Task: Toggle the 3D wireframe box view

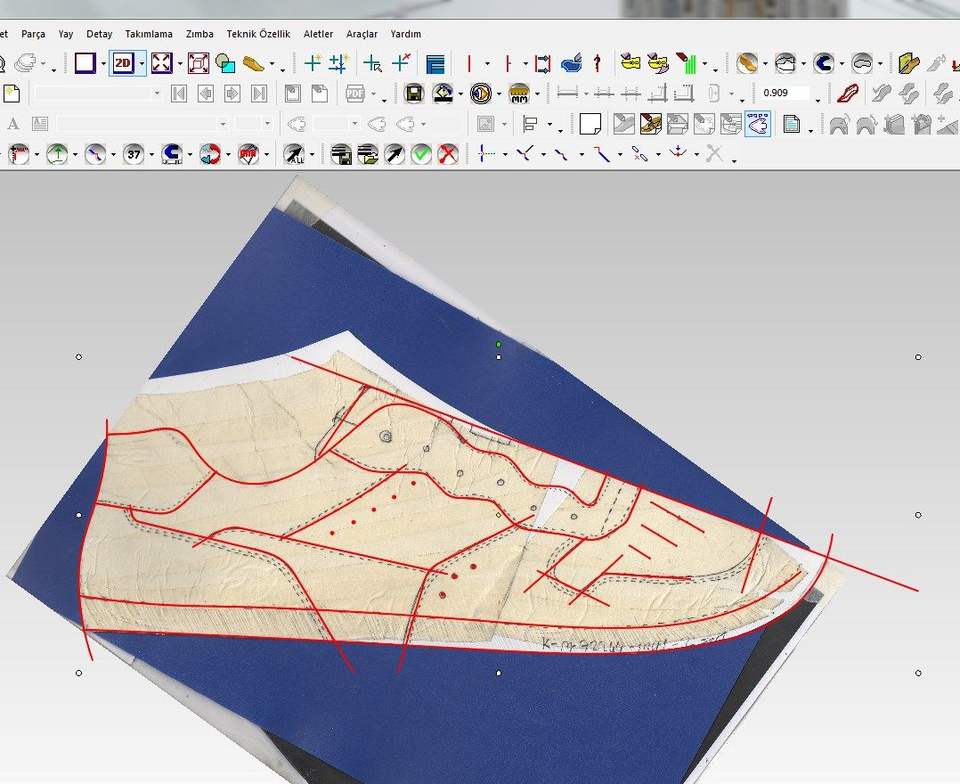Action: pos(198,63)
